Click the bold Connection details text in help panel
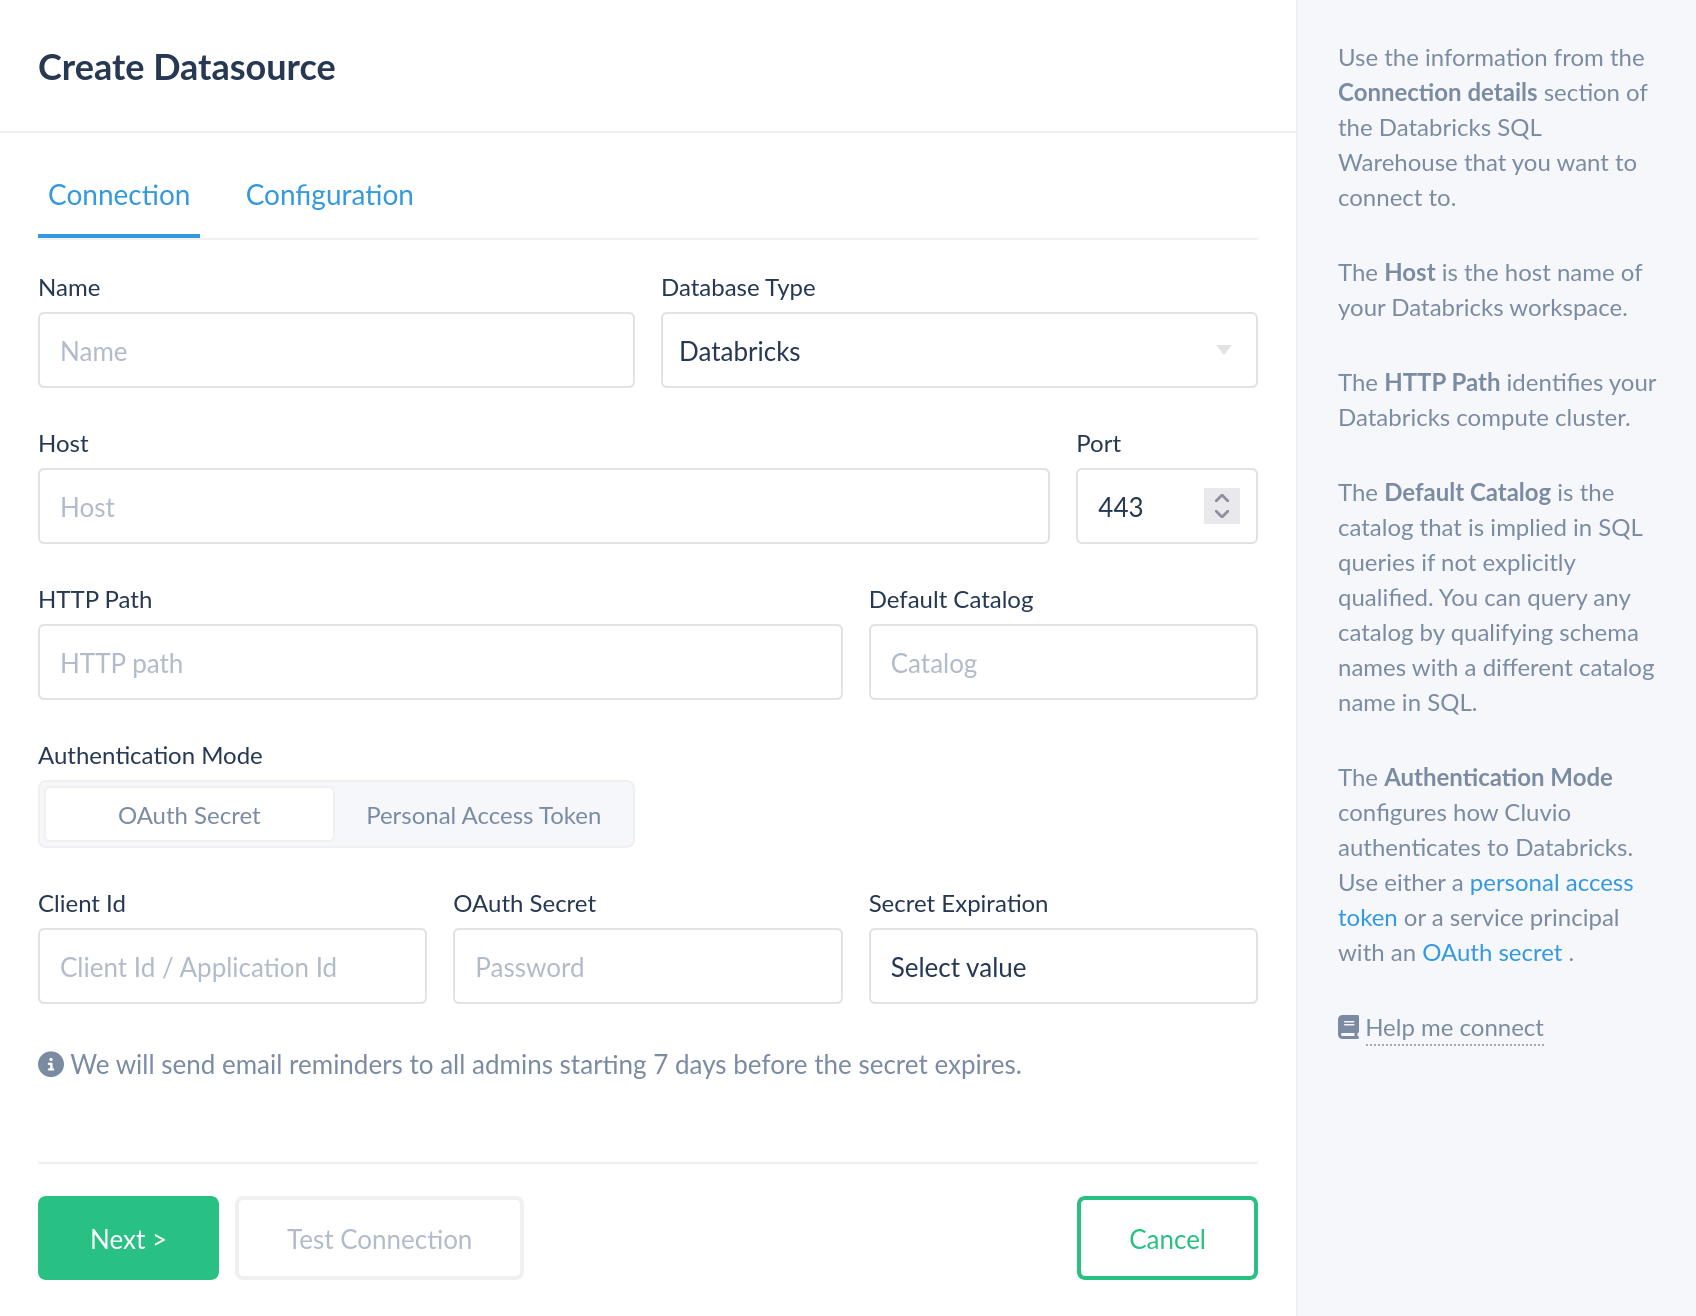 tap(1437, 93)
